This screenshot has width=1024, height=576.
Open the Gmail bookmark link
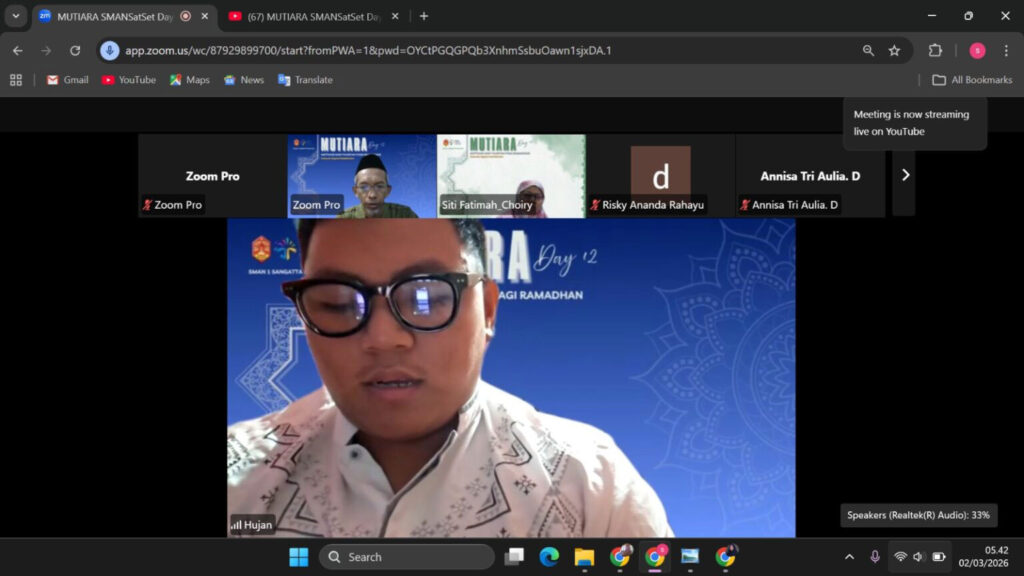[x=66, y=79]
